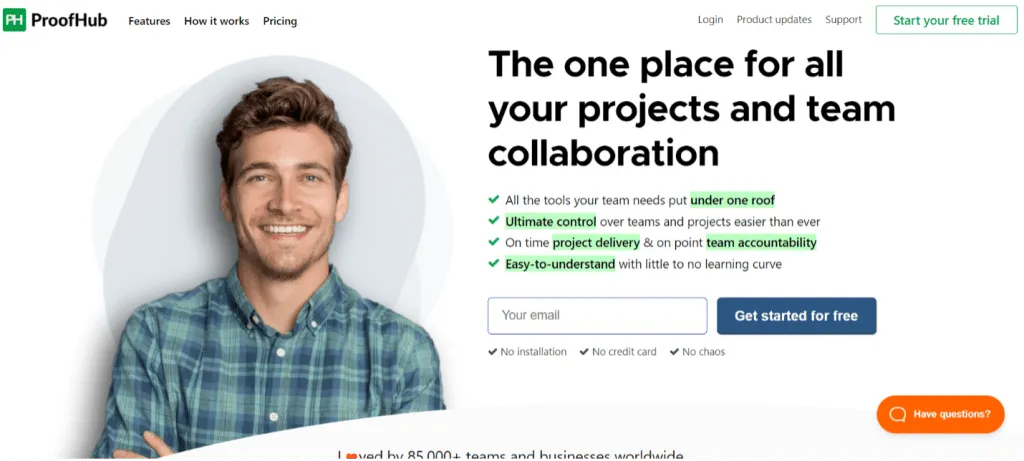Click Start your free trial button
Image resolution: width=1024 pixels, height=461 pixels.
pos(946,20)
